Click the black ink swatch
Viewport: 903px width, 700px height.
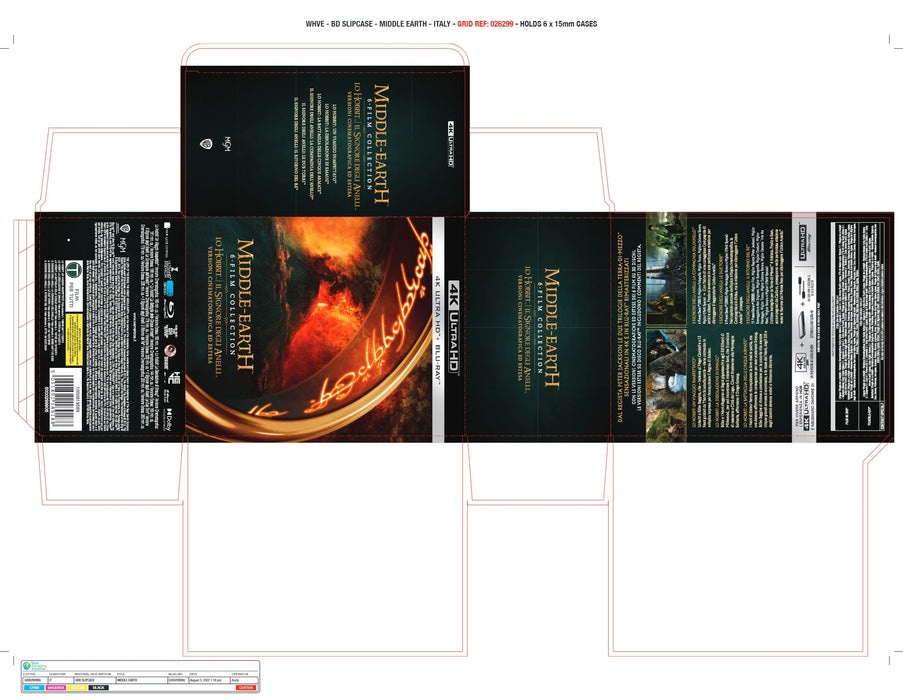point(99,688)
